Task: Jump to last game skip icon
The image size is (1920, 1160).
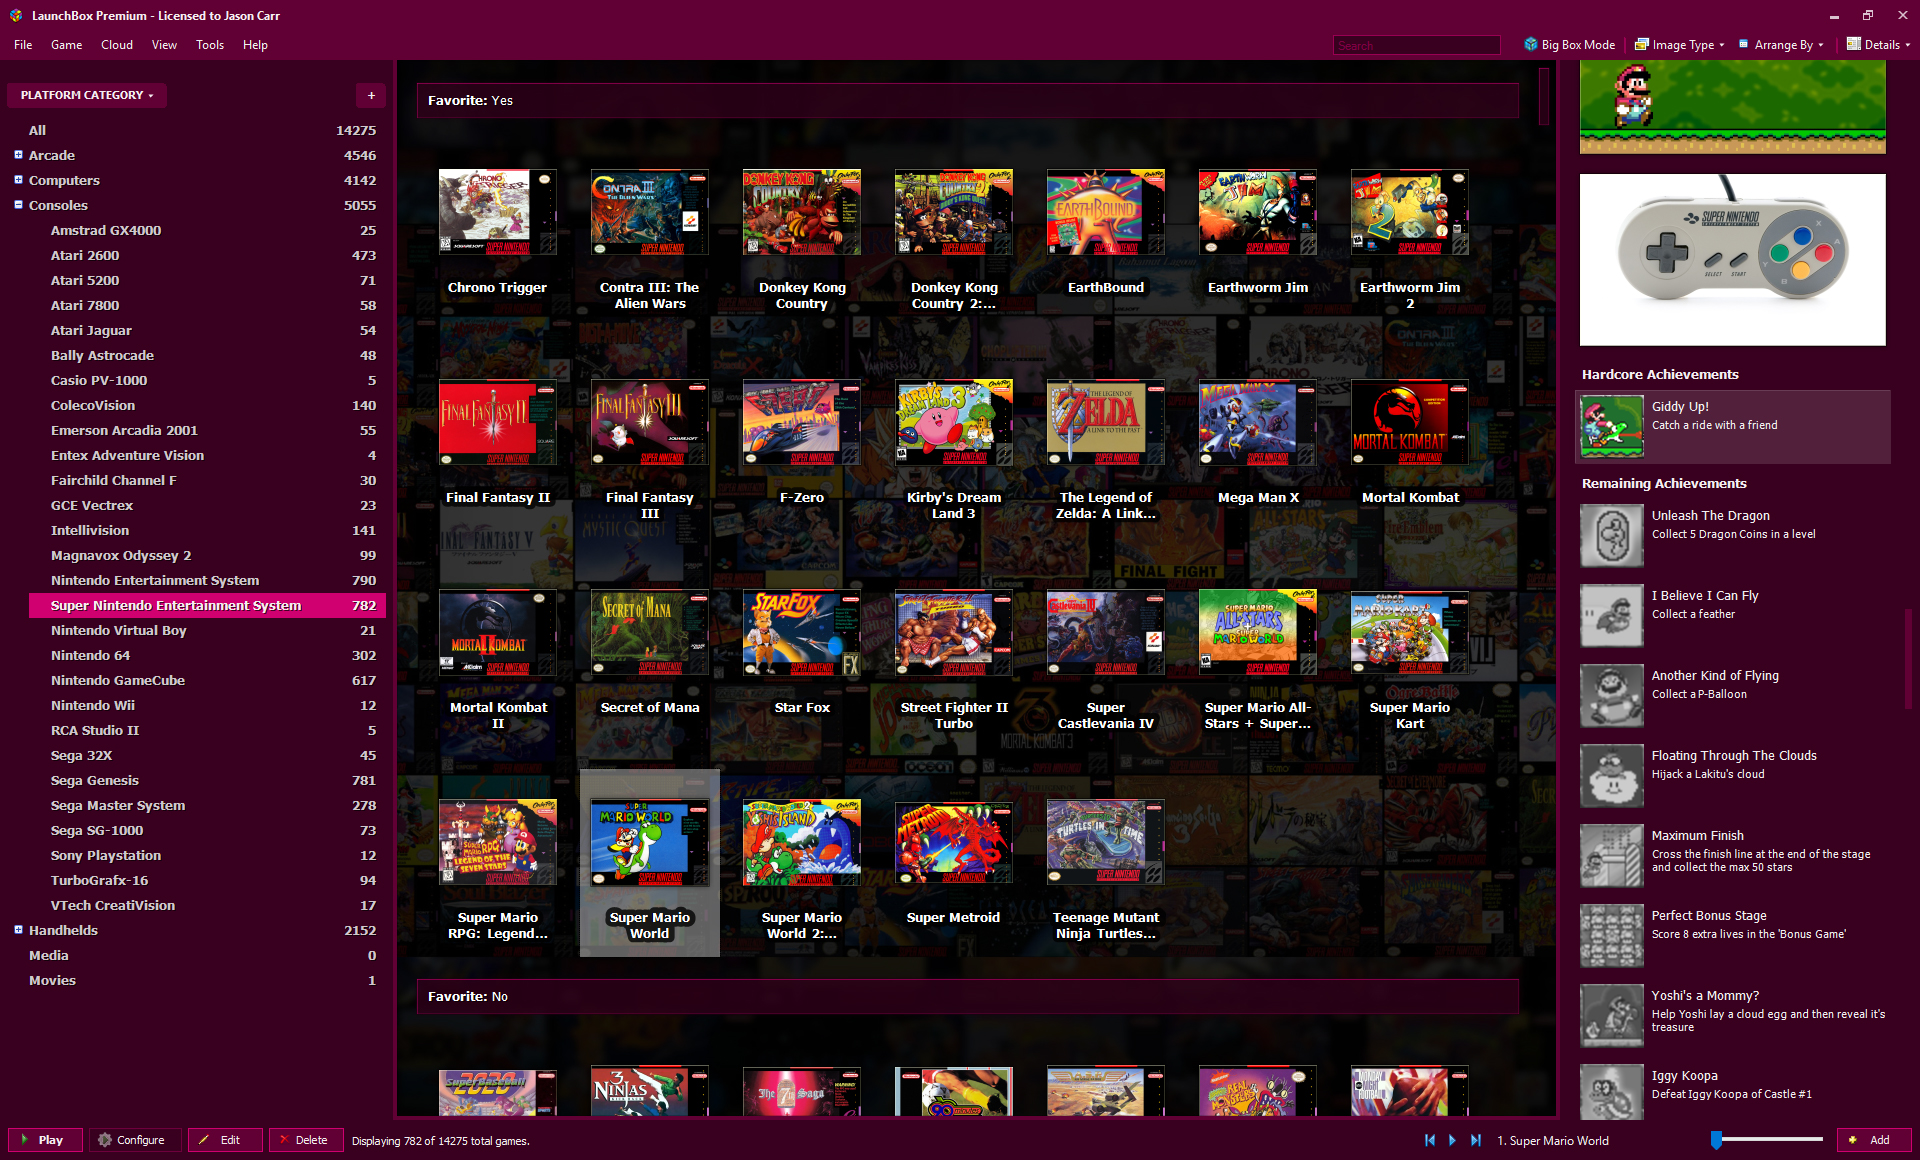Action: click(x=1476, y=1140)
